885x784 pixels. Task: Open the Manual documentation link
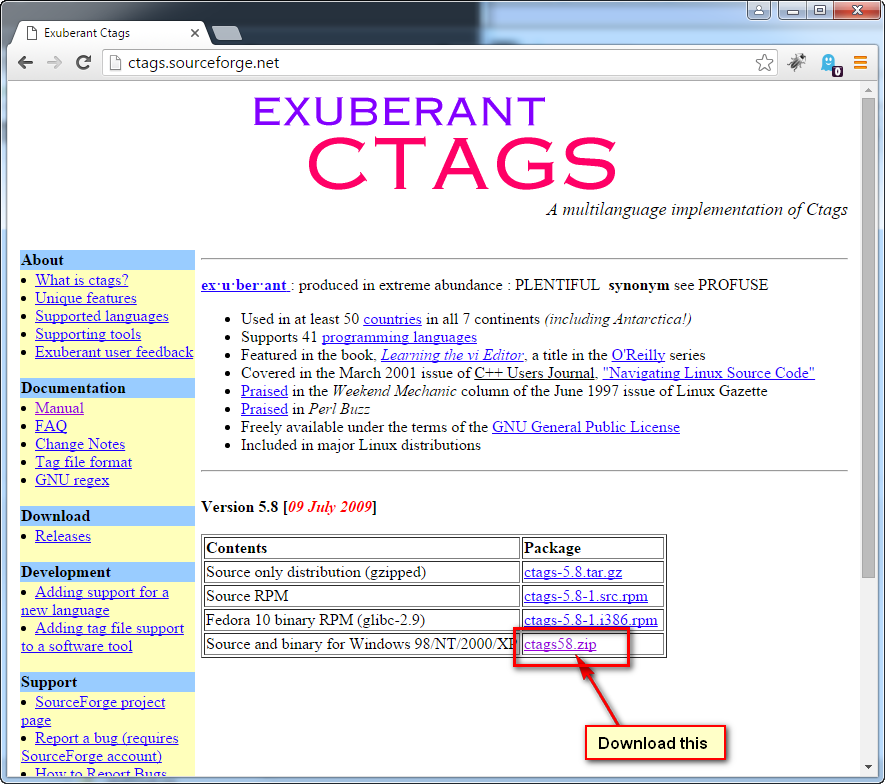coord(59,408)
